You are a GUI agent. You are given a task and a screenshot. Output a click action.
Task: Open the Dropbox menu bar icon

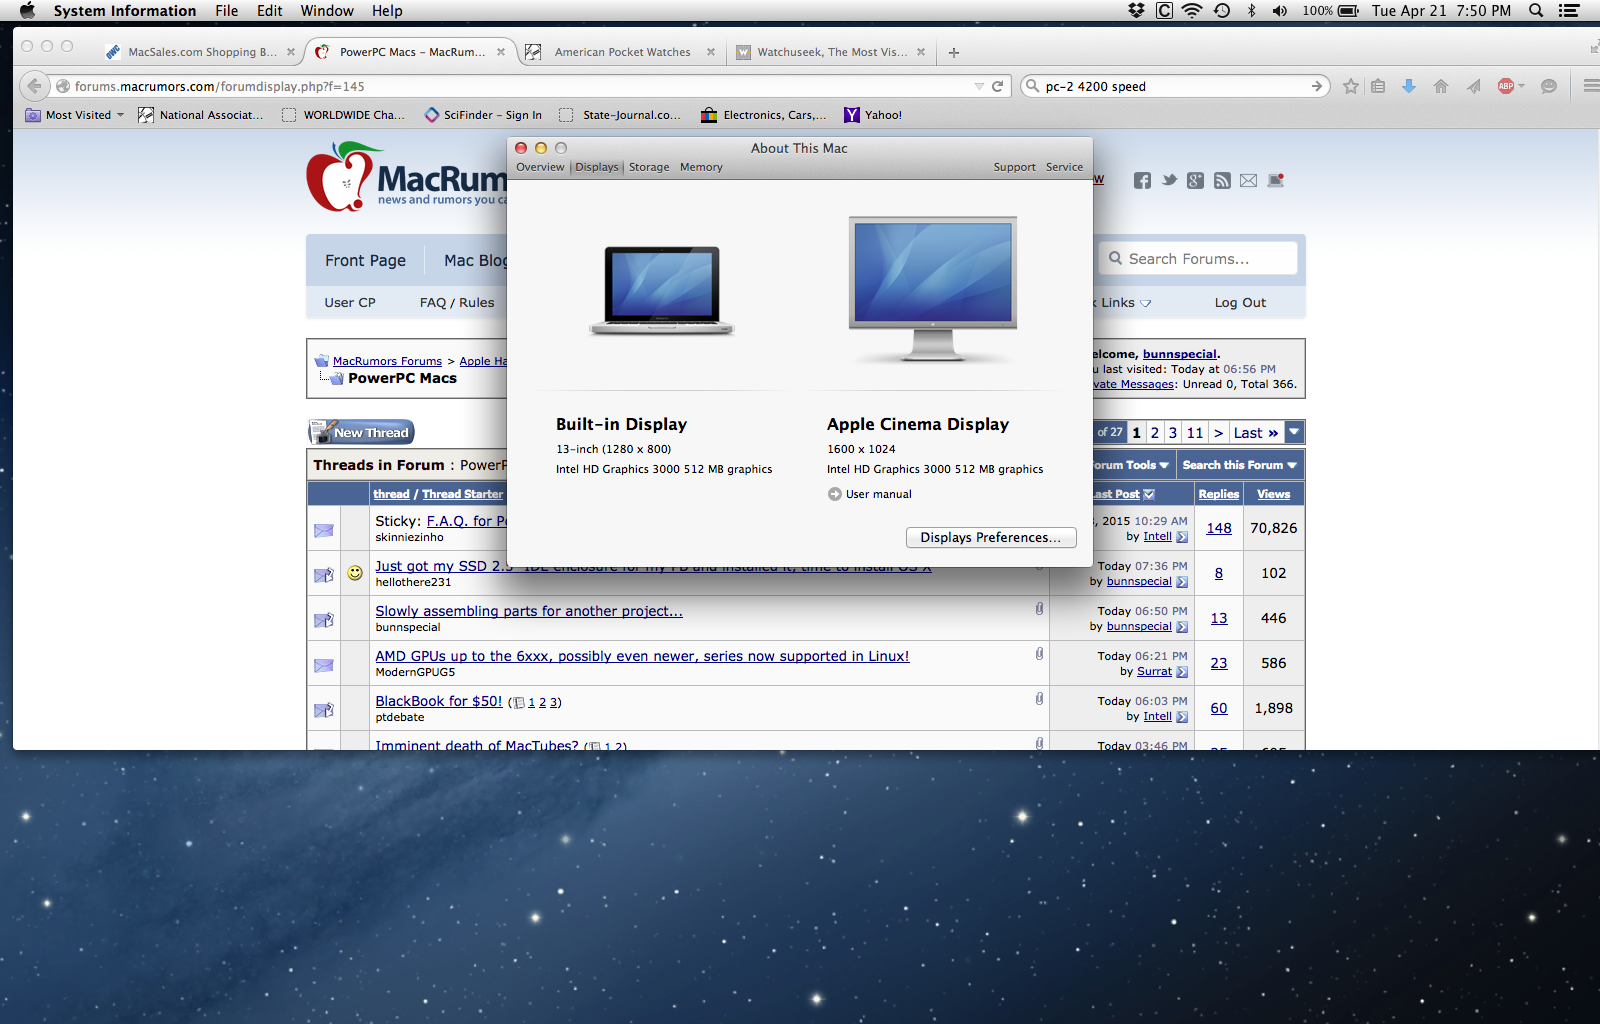point(1136,11)
